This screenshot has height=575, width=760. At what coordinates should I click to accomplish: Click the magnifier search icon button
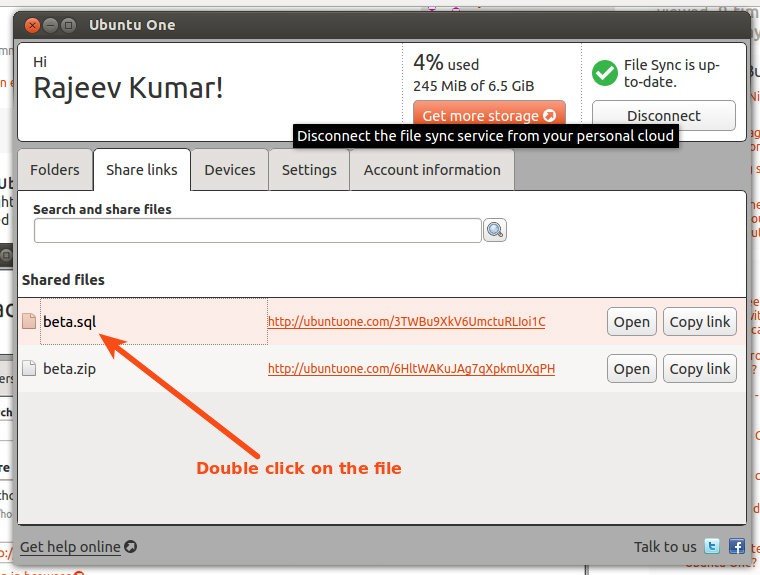click(495, 231)
